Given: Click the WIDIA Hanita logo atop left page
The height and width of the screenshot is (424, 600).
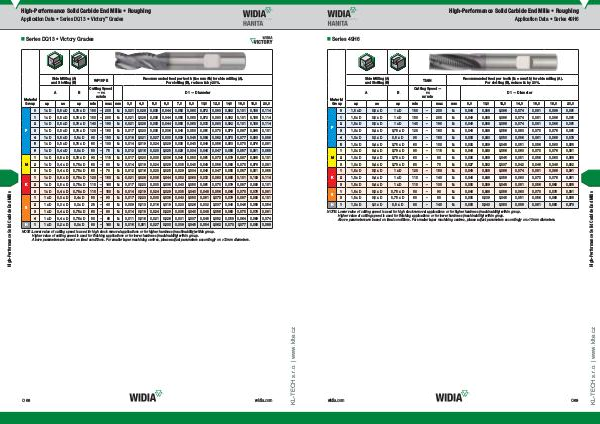Looking at the screenshot, I should click(x=257, y=17).
